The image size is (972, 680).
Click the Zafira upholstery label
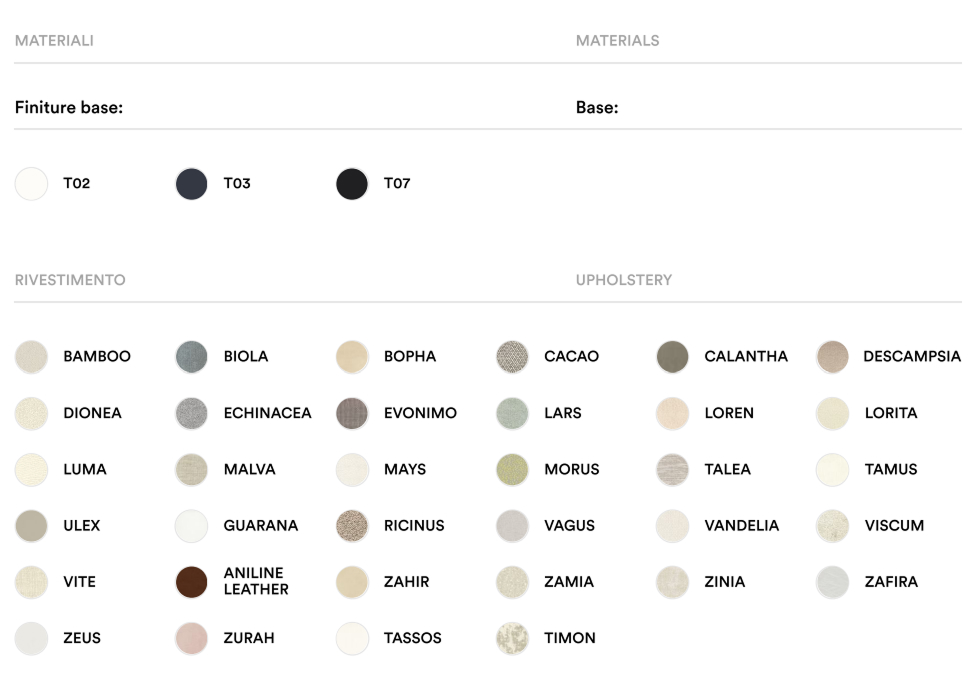[x=891, y=582]
